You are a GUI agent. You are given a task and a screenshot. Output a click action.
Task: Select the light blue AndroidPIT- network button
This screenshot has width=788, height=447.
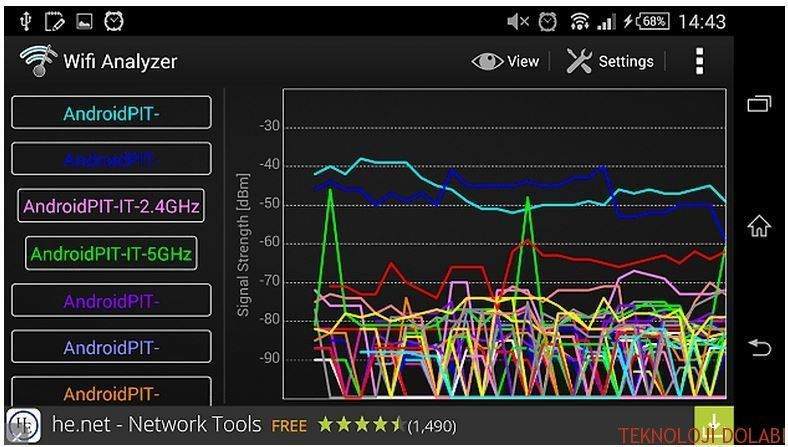tap(111, 347)
